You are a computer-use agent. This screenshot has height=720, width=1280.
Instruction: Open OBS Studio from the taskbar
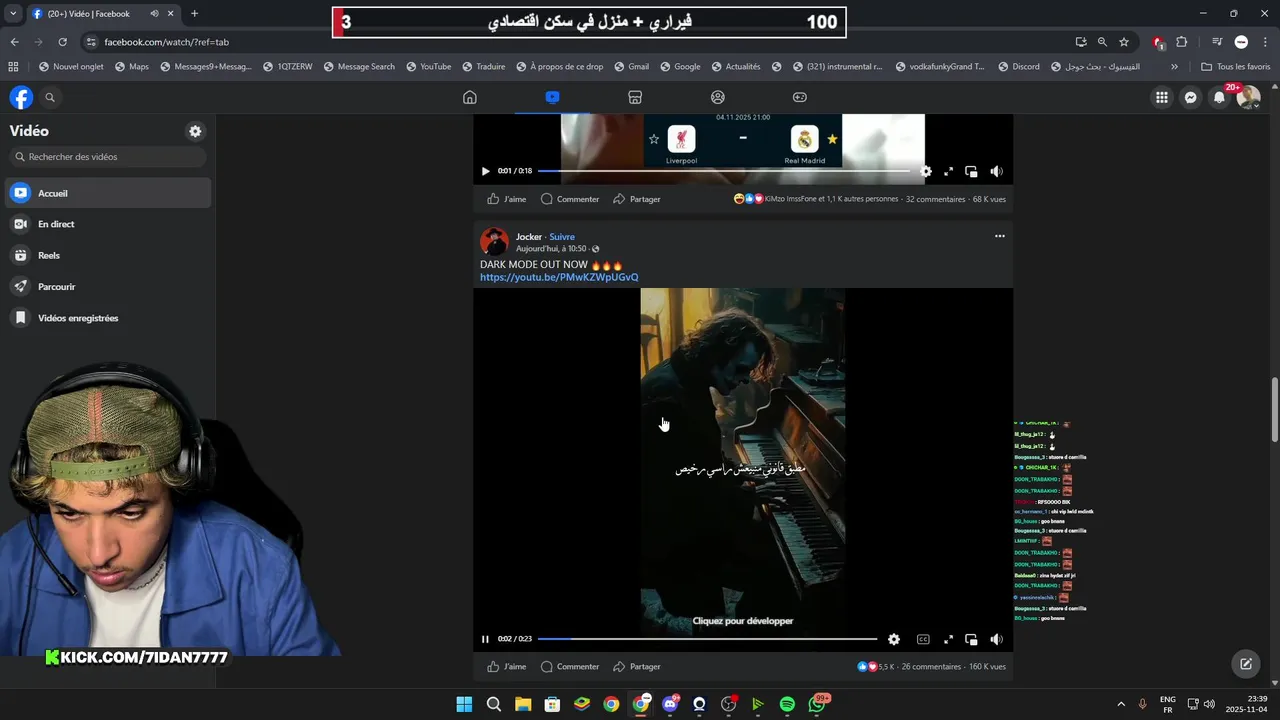tap(728, 704)
